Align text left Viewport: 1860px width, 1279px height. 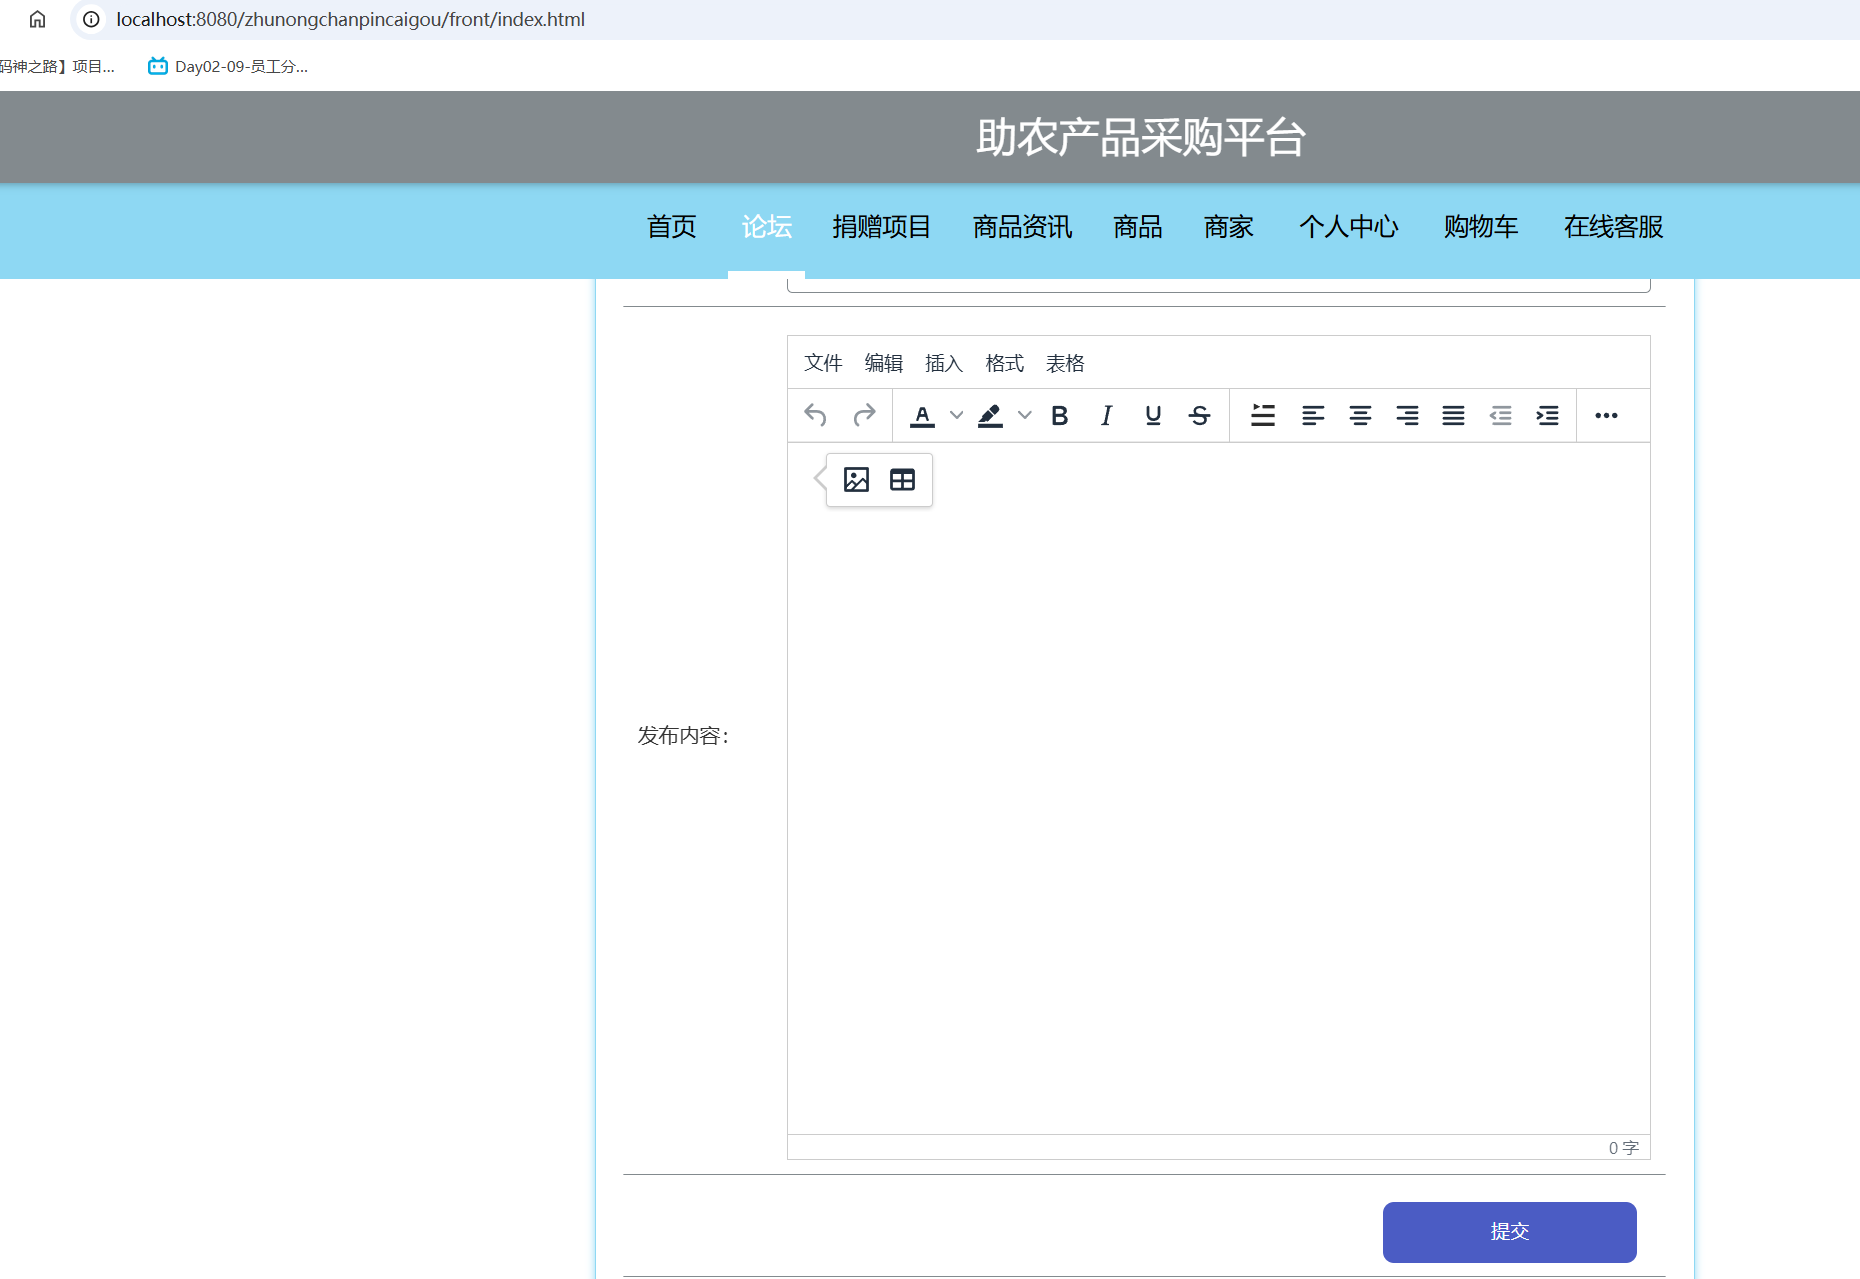(x=1313, y=415)
